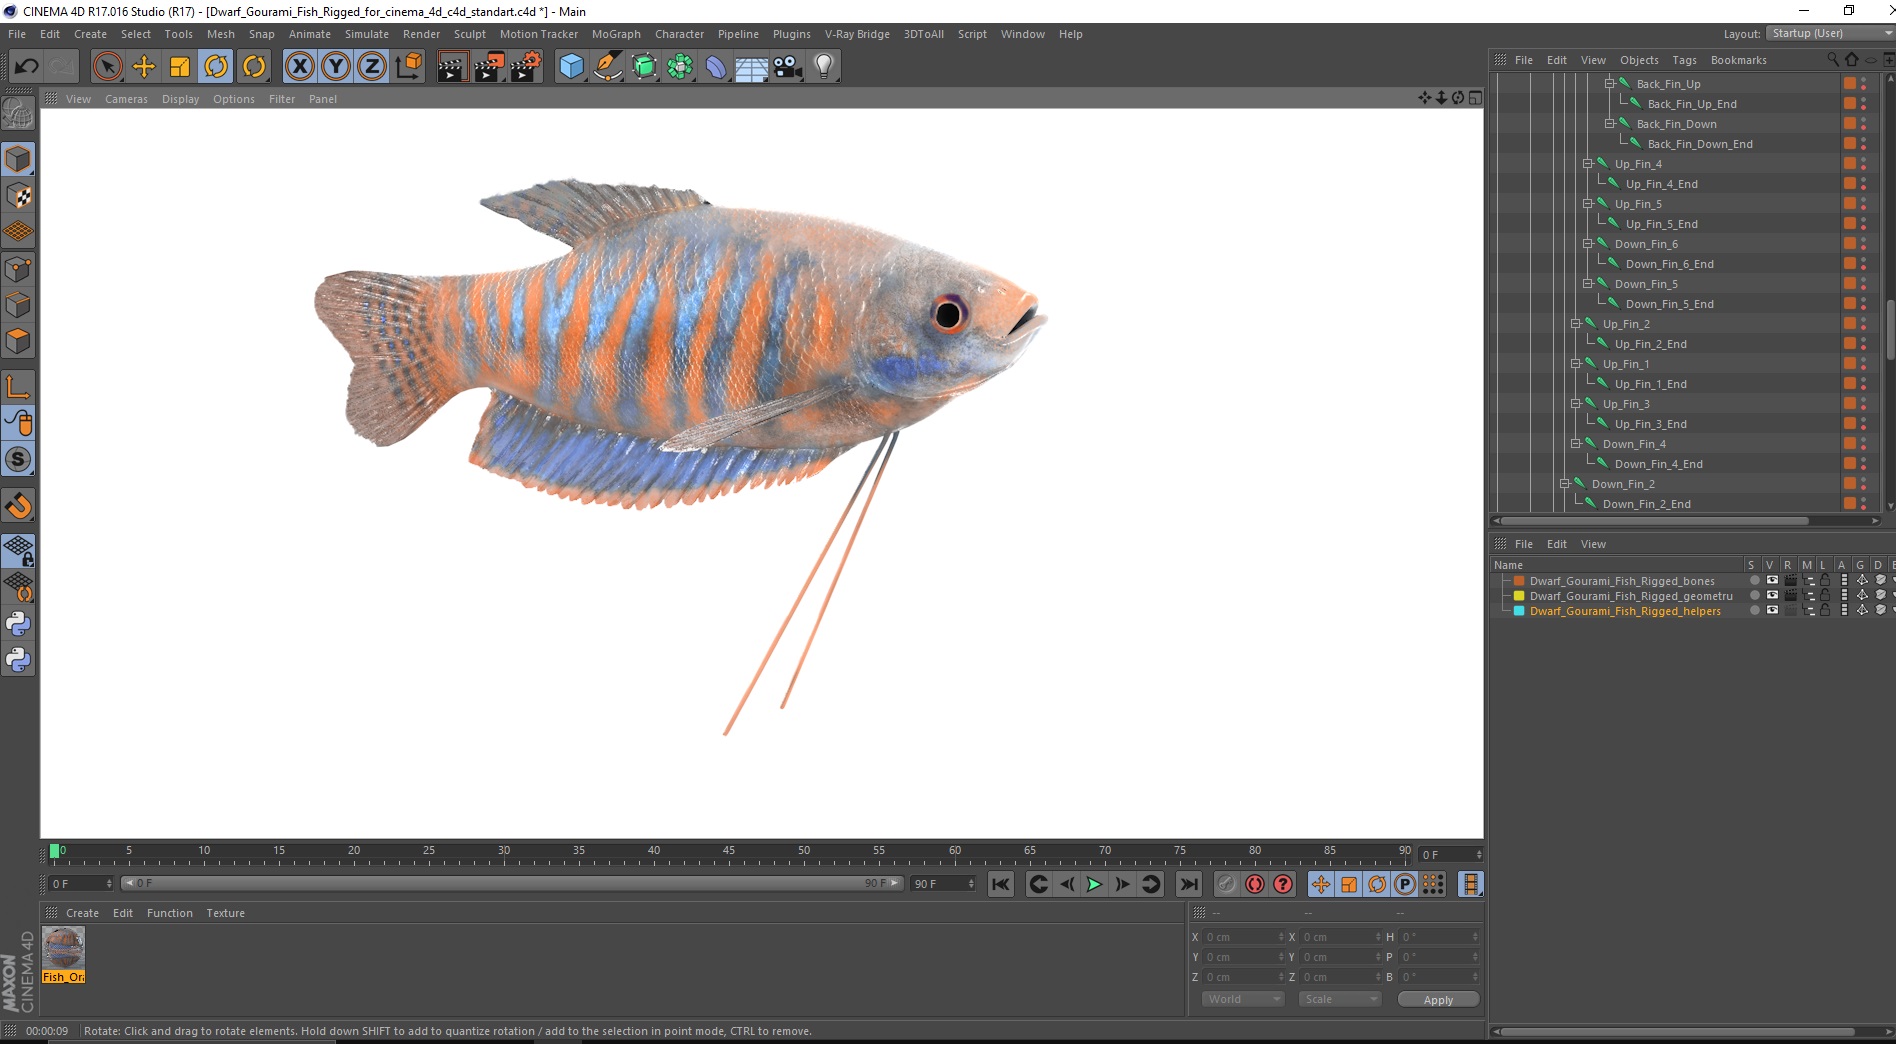
Task: Go to end of animation
Action: pos(1188,884)
